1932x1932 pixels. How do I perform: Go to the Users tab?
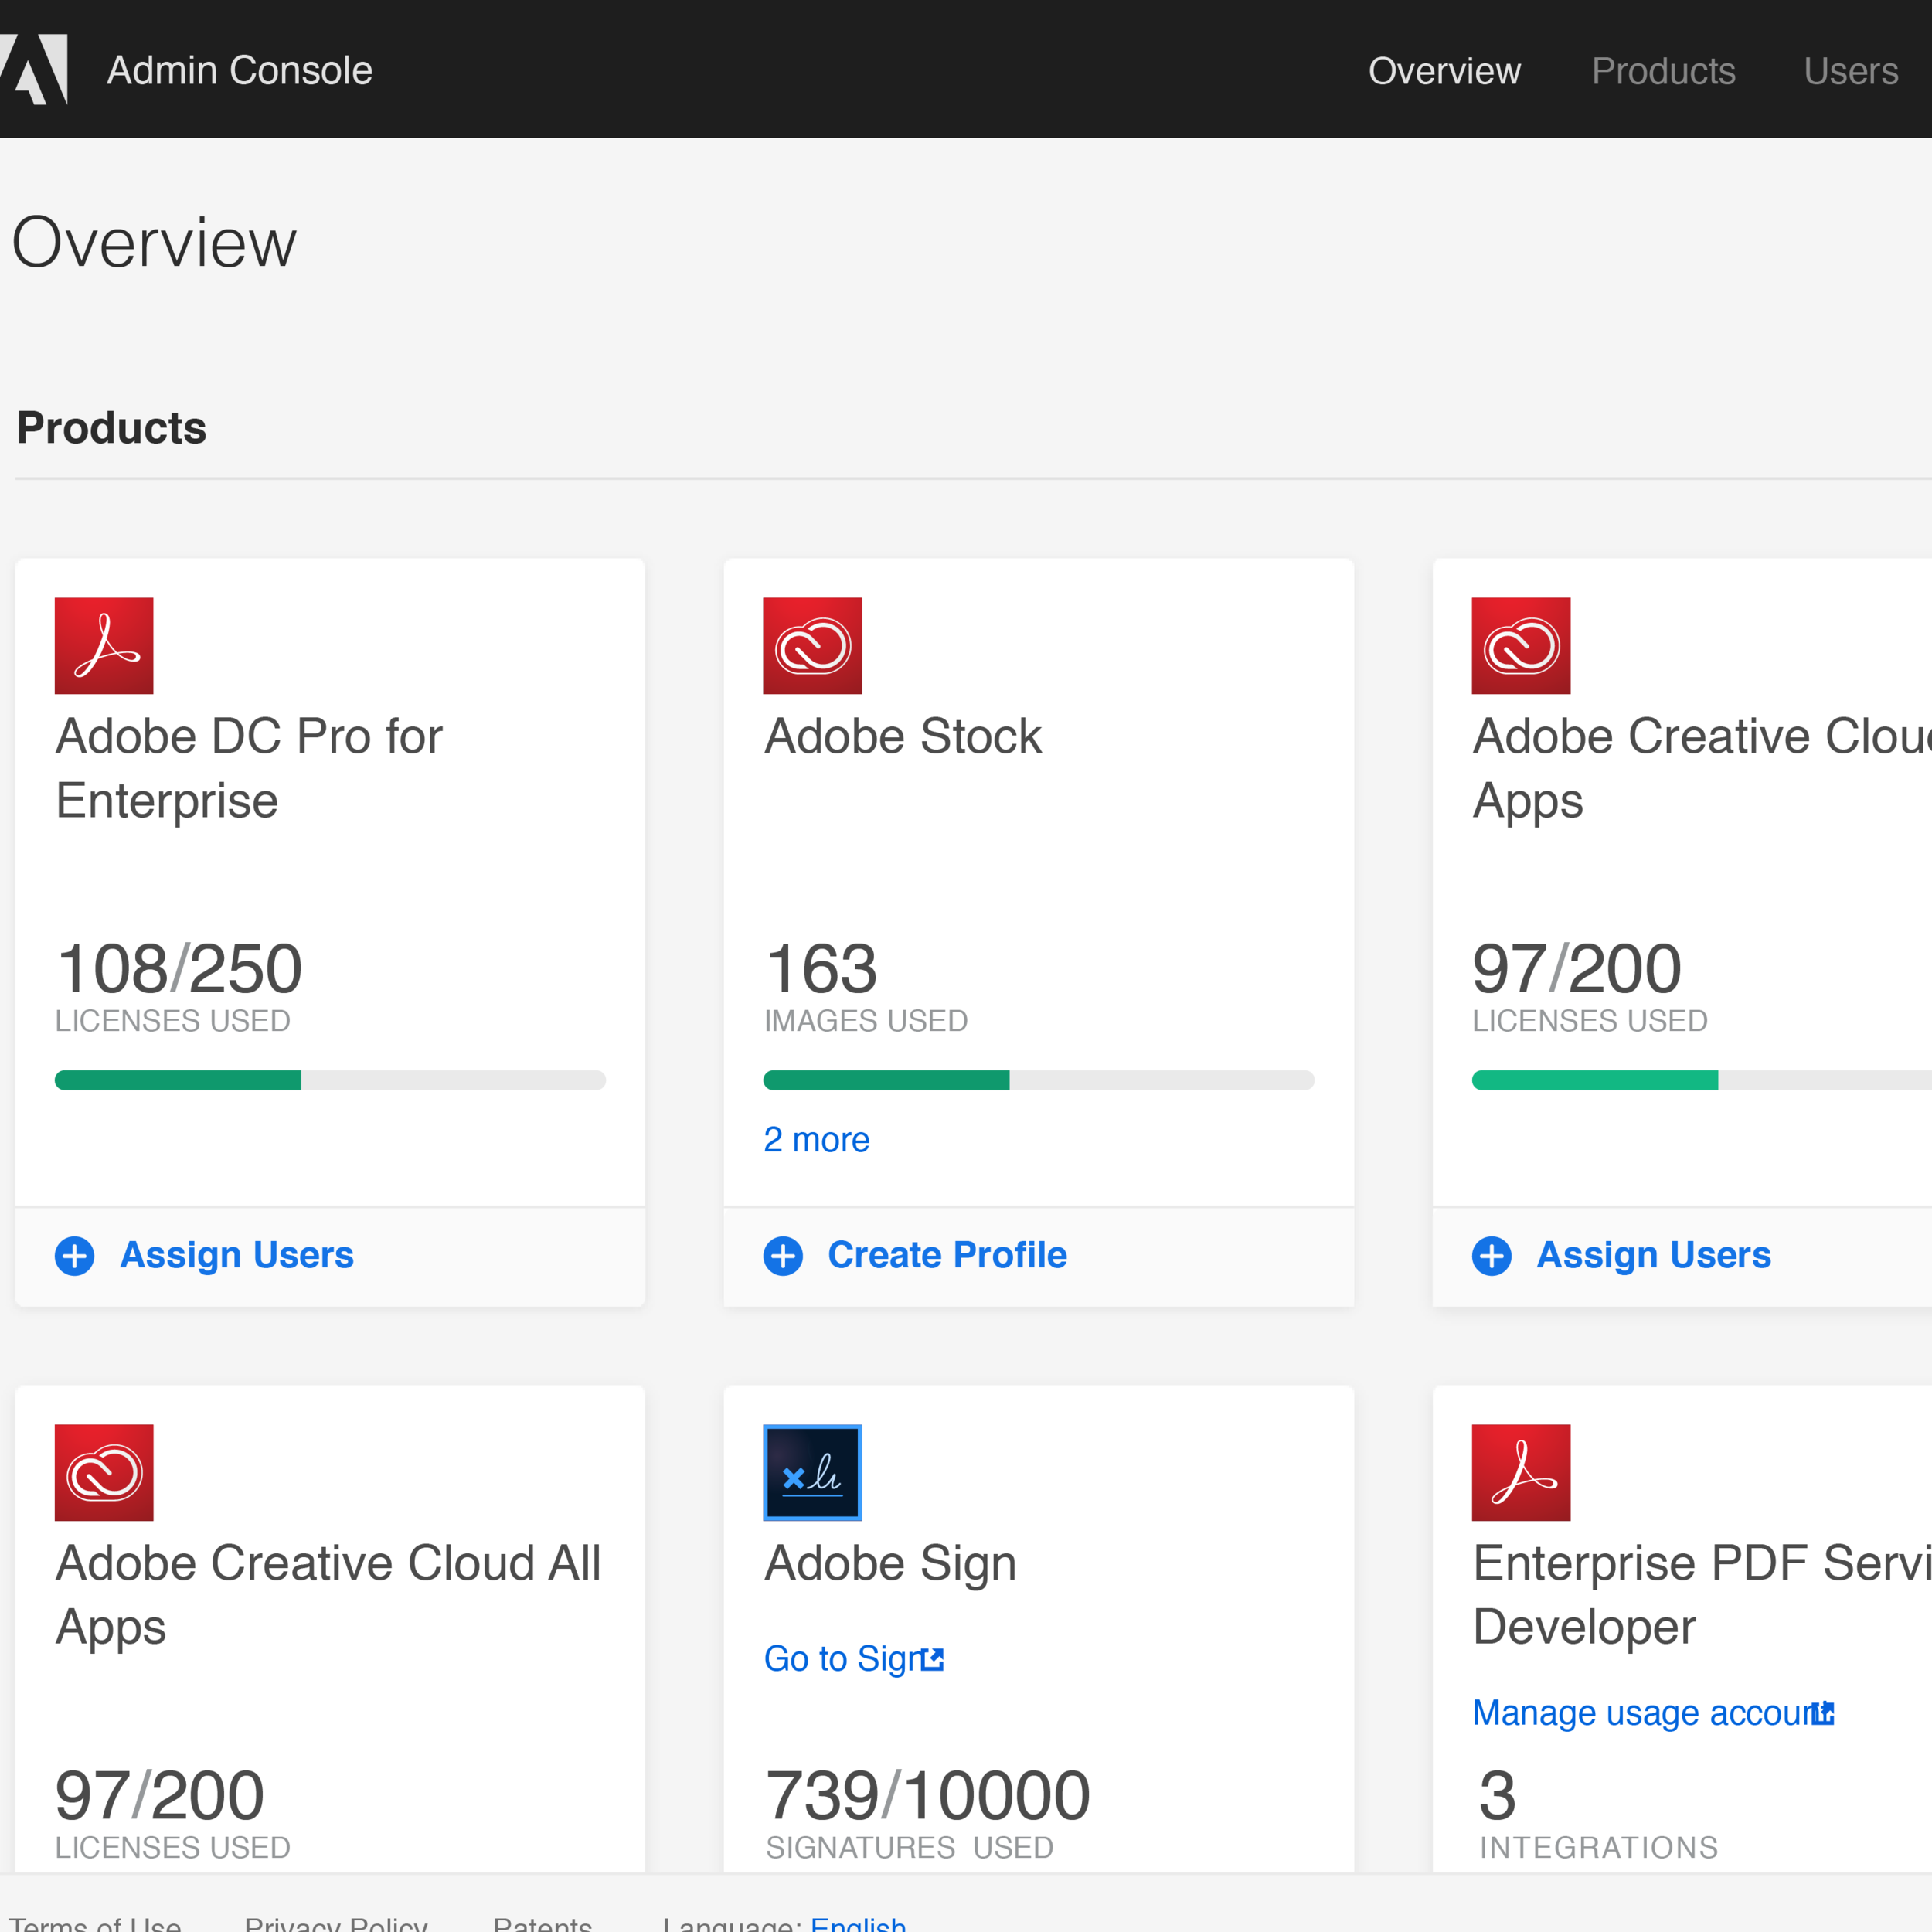coord(1850,71)
